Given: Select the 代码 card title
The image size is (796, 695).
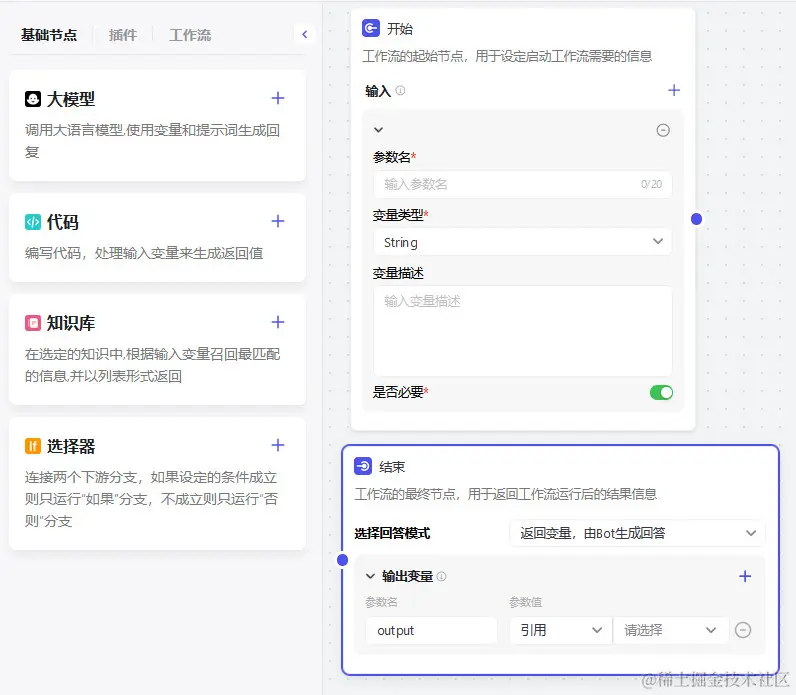Looking at the screenshot, I should [62, 222].
